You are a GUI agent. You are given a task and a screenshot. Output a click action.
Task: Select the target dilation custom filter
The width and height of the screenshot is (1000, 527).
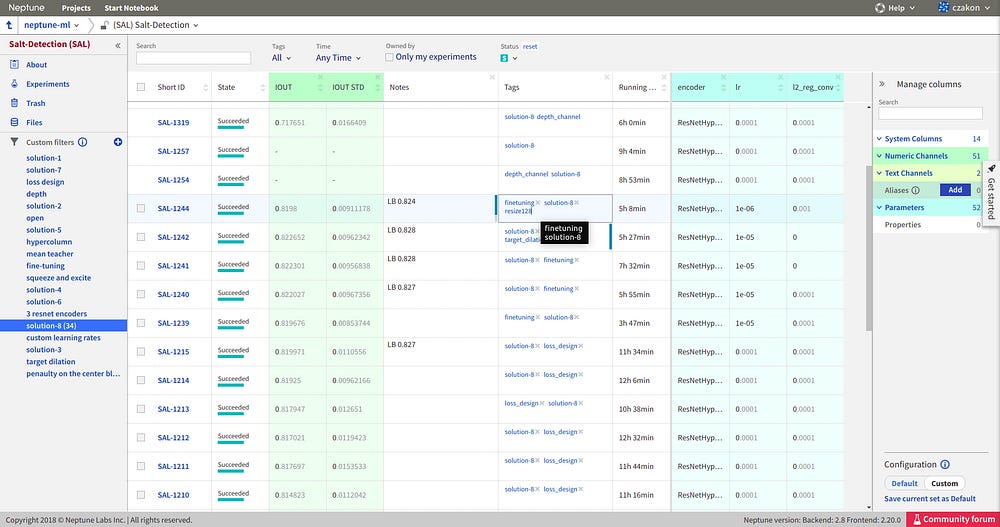coord(51,362)
